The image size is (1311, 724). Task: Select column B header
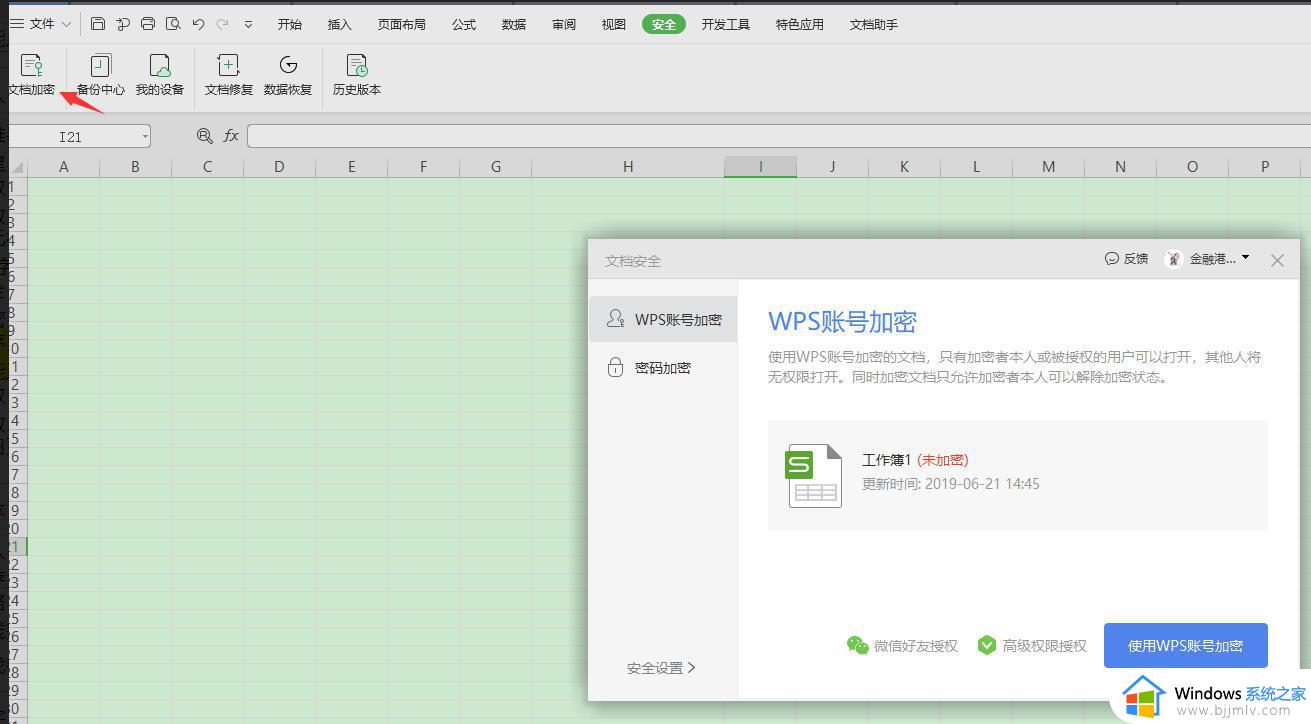(135, 167)
